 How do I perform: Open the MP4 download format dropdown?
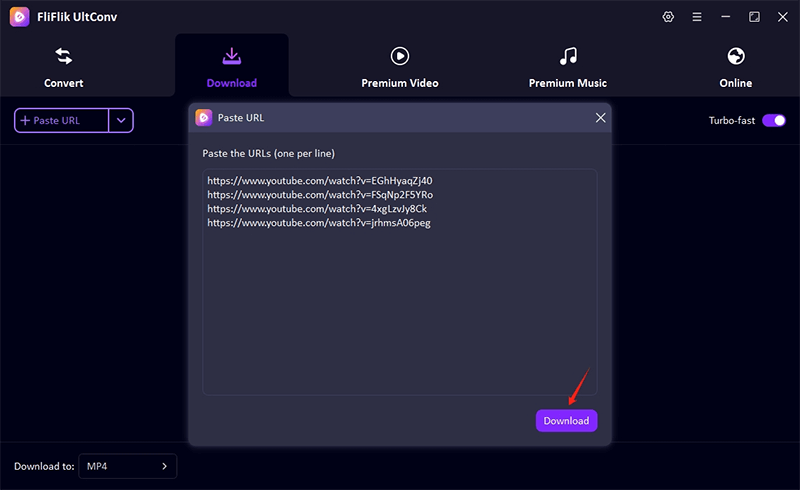click(128, 466)
